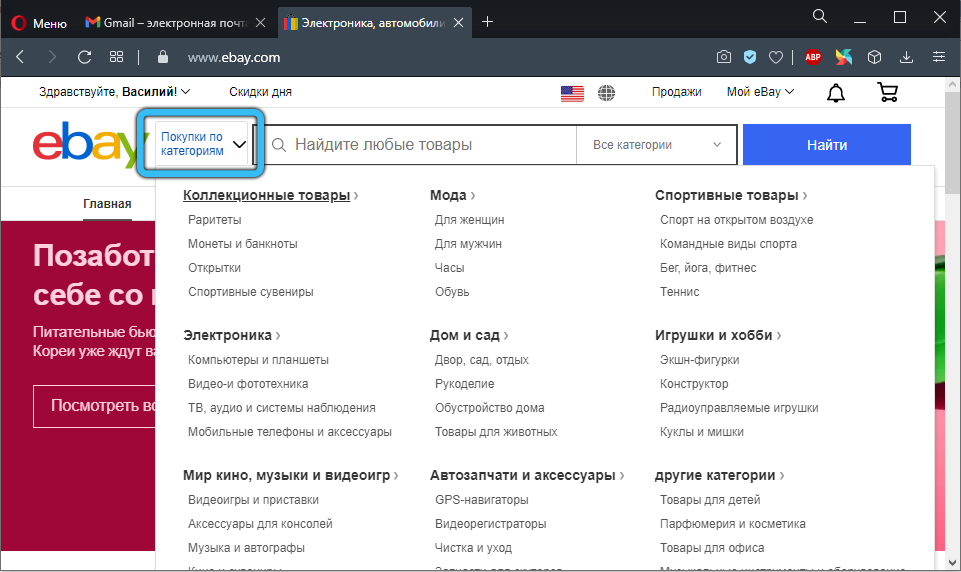Open the AdBlock Plus extension
Screen dimensions: 961x572
tap(814, 57)
